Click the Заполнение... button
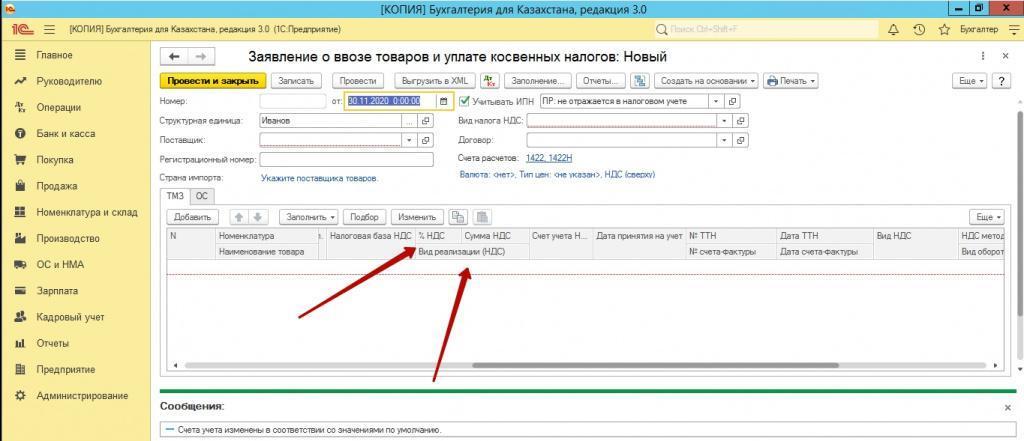The width and height of the screenshot is (1024, 441). (537, 81)
